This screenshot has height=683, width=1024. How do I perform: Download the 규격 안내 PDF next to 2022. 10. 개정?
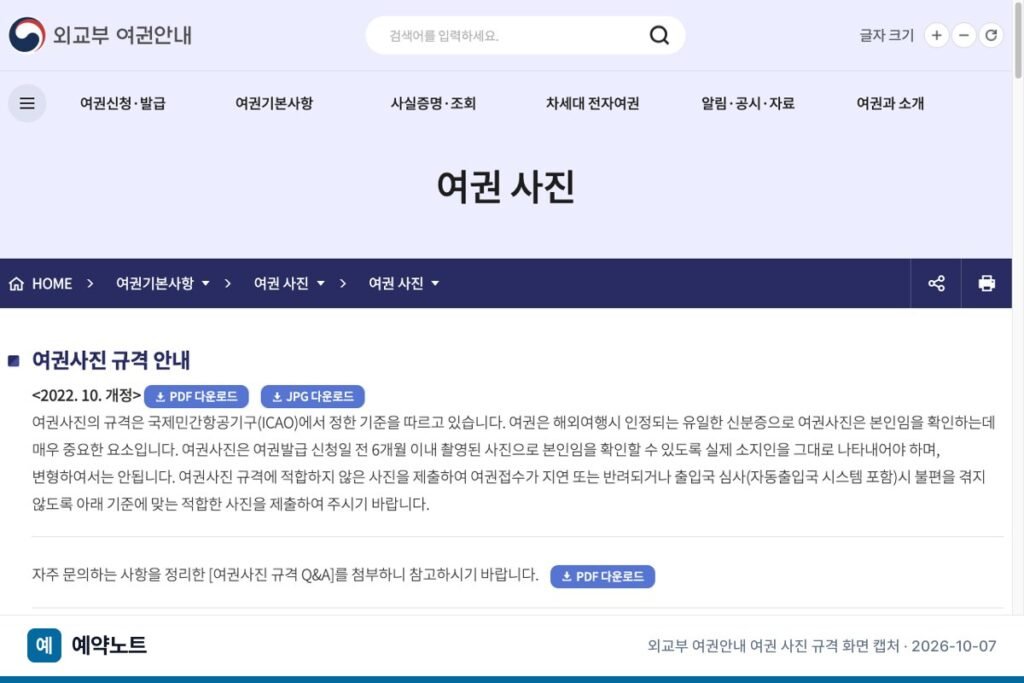196,396
